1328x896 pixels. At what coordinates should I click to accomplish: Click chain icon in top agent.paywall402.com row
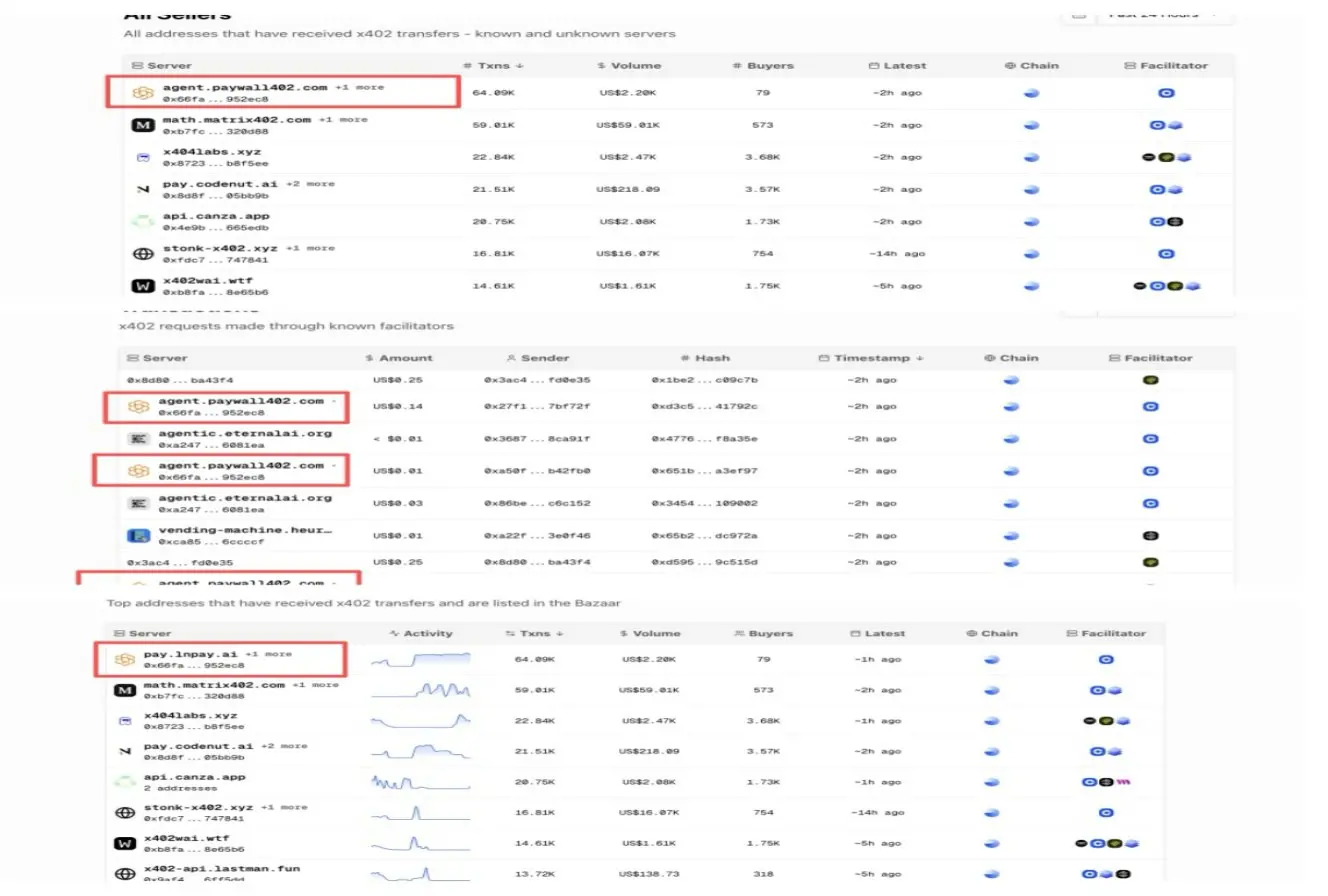[x=1031, y=94]
